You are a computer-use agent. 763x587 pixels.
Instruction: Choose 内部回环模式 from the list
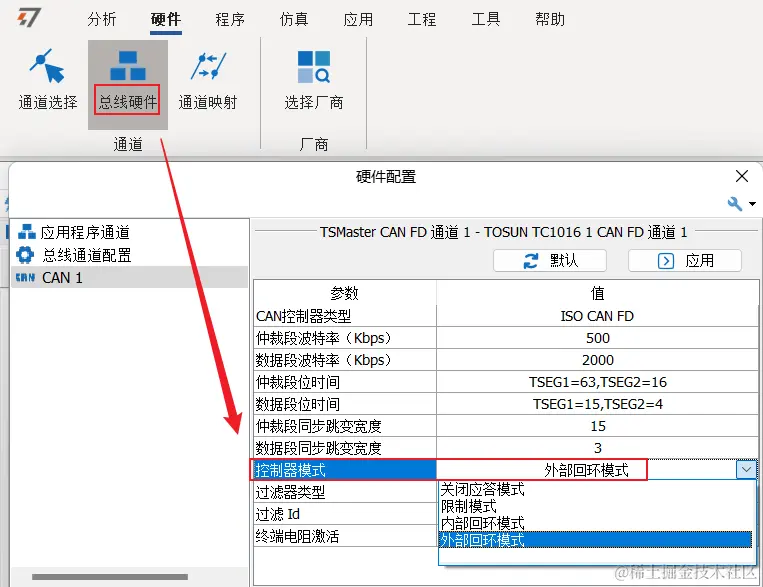[x=596, y=523]
